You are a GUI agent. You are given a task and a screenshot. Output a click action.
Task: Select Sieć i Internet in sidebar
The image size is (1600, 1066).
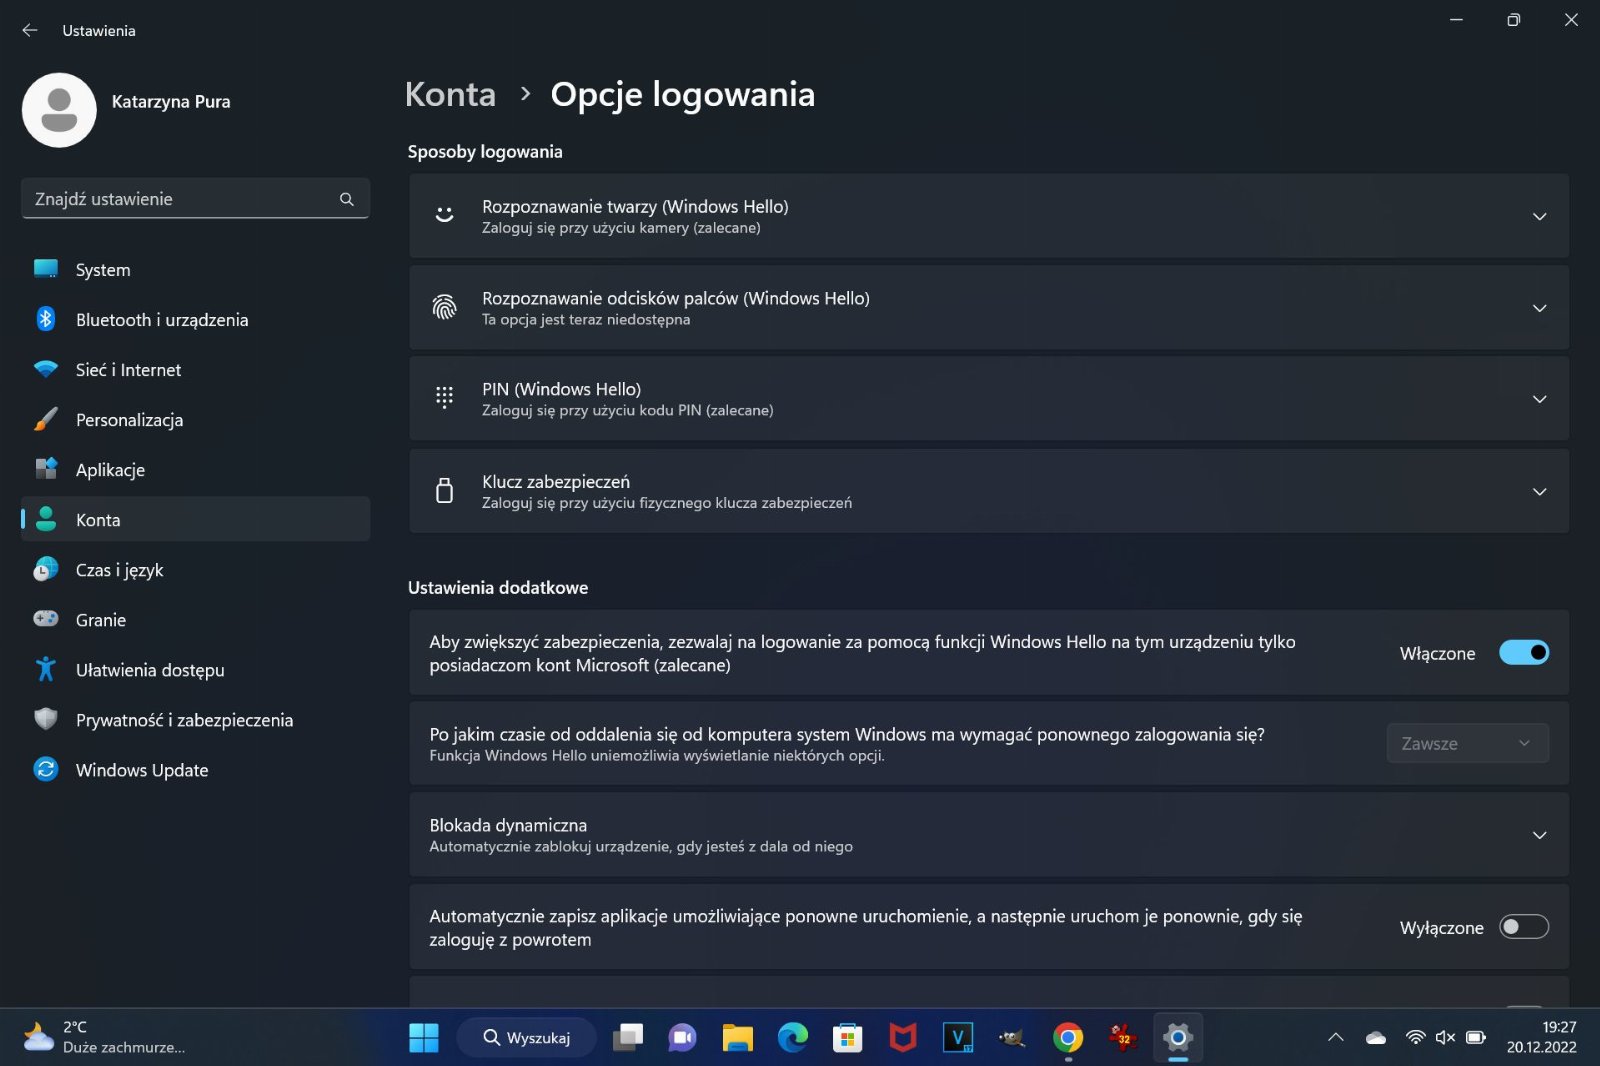tap(128, 370)
